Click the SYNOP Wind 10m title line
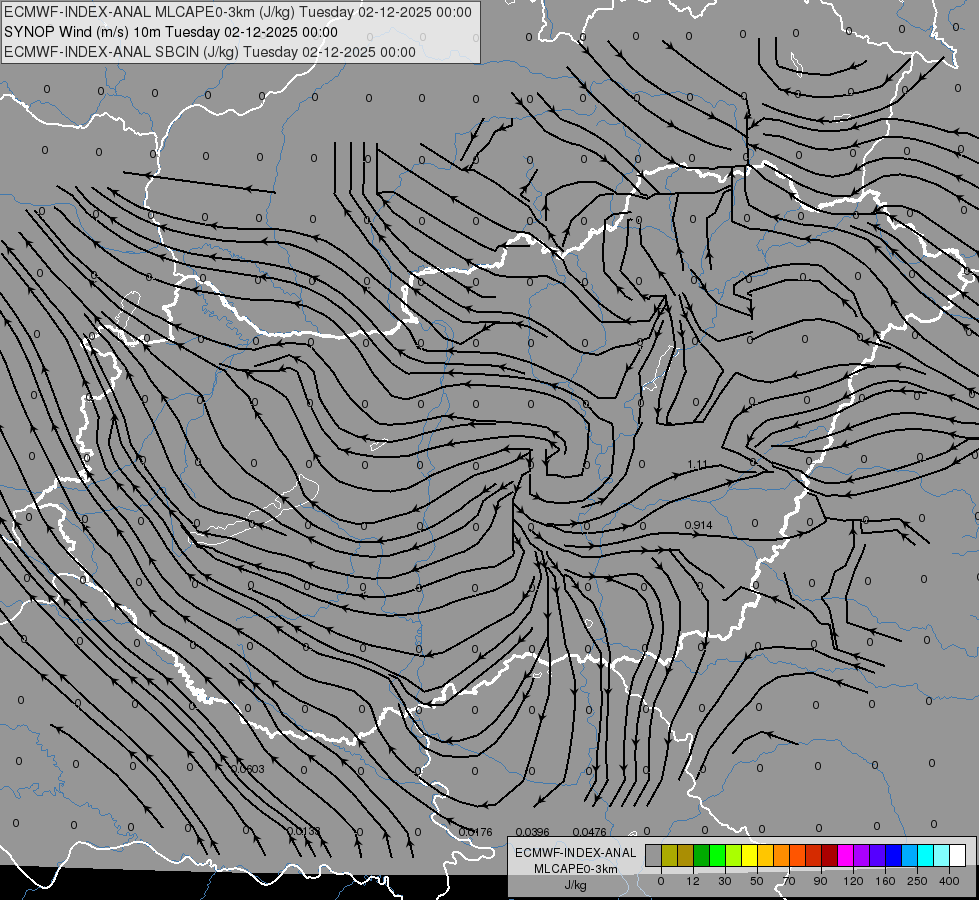This screenshot has width=979, height=900. click(x=170, y=32)
